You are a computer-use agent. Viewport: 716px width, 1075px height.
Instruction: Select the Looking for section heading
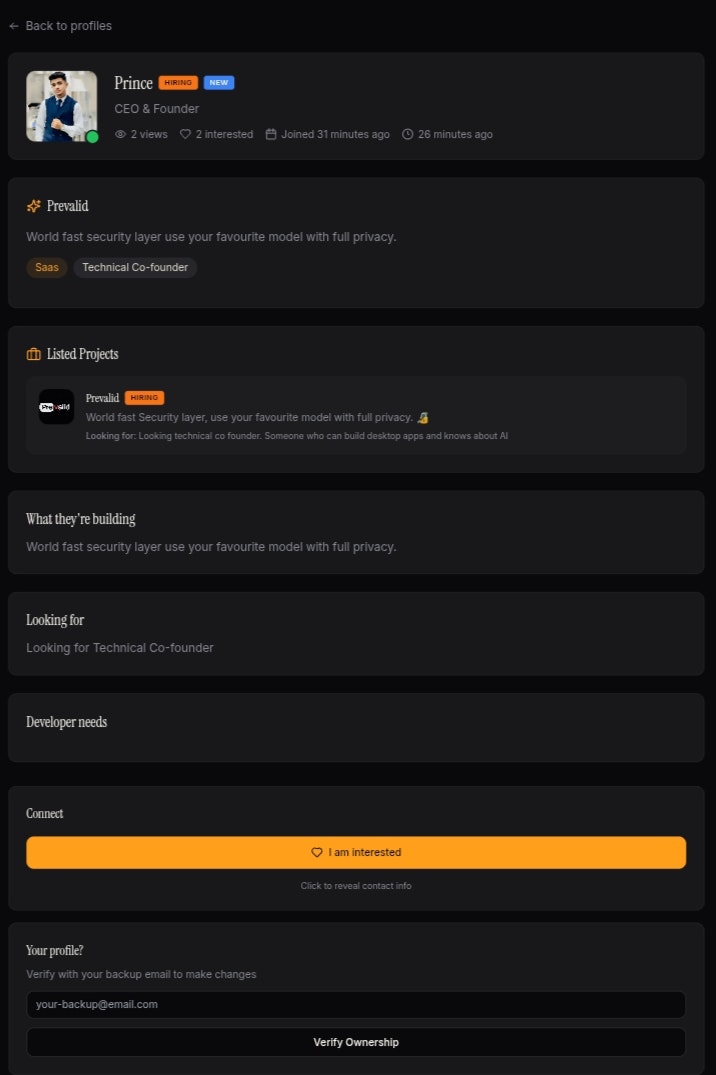click(54, 620)
